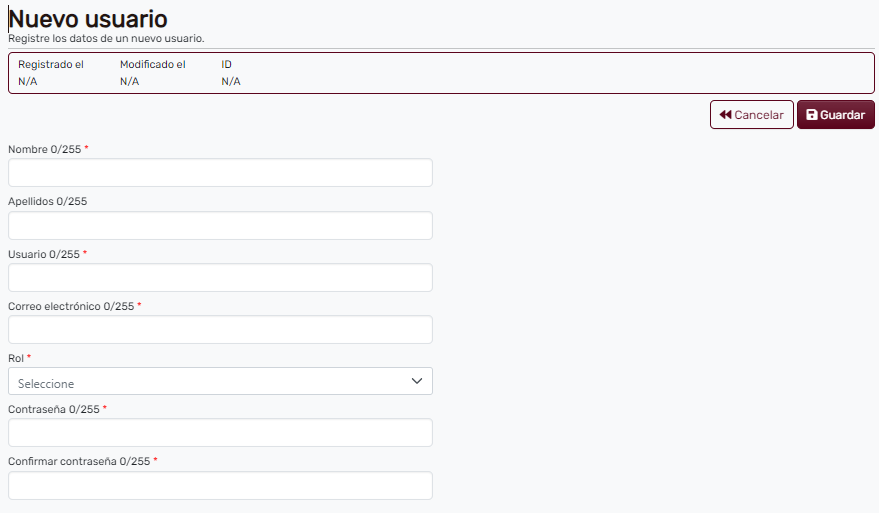Click the 'Registre los datos' subtitle text
This screenshot has width=879, height=513.
(106, 39)
